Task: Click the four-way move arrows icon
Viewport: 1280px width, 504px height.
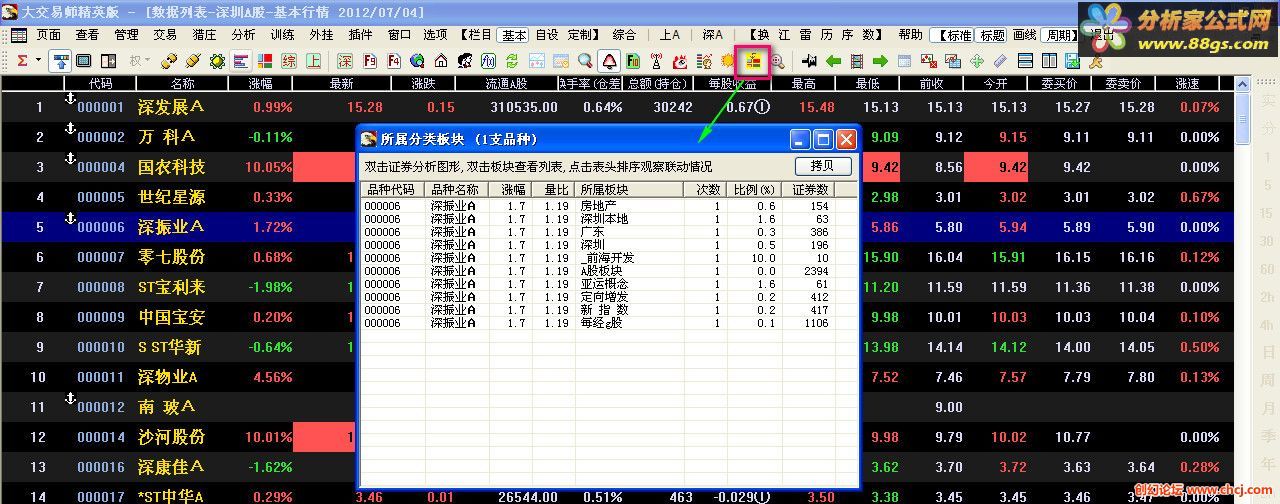Action: [x=977, y=61]
